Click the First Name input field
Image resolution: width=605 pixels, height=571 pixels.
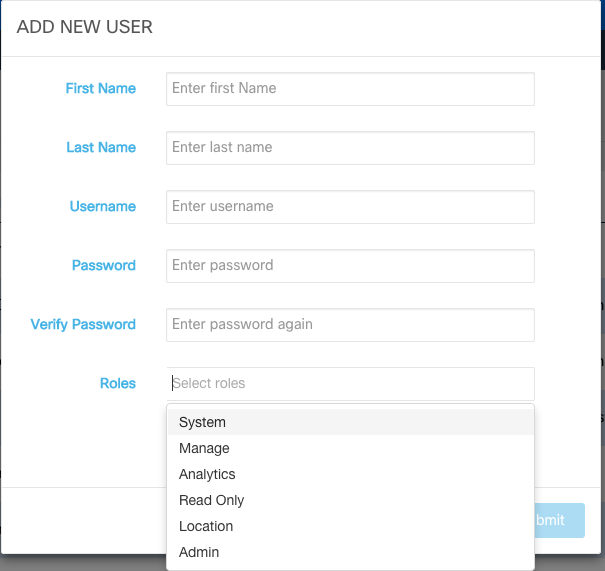tap(350, 88)
